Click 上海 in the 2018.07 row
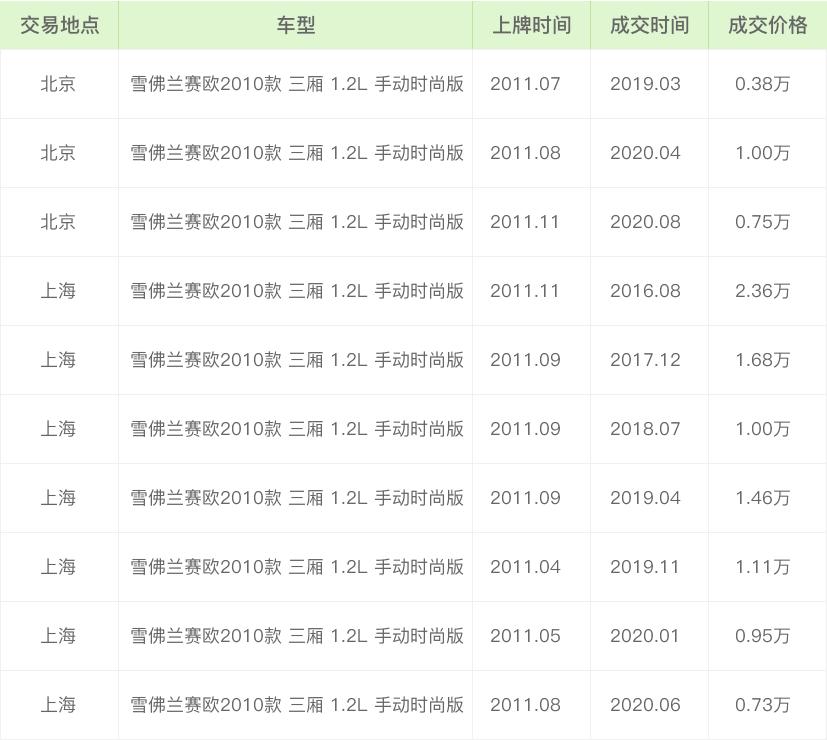Image resolution: width=827 pixels, height=740 pixels. 58,429
